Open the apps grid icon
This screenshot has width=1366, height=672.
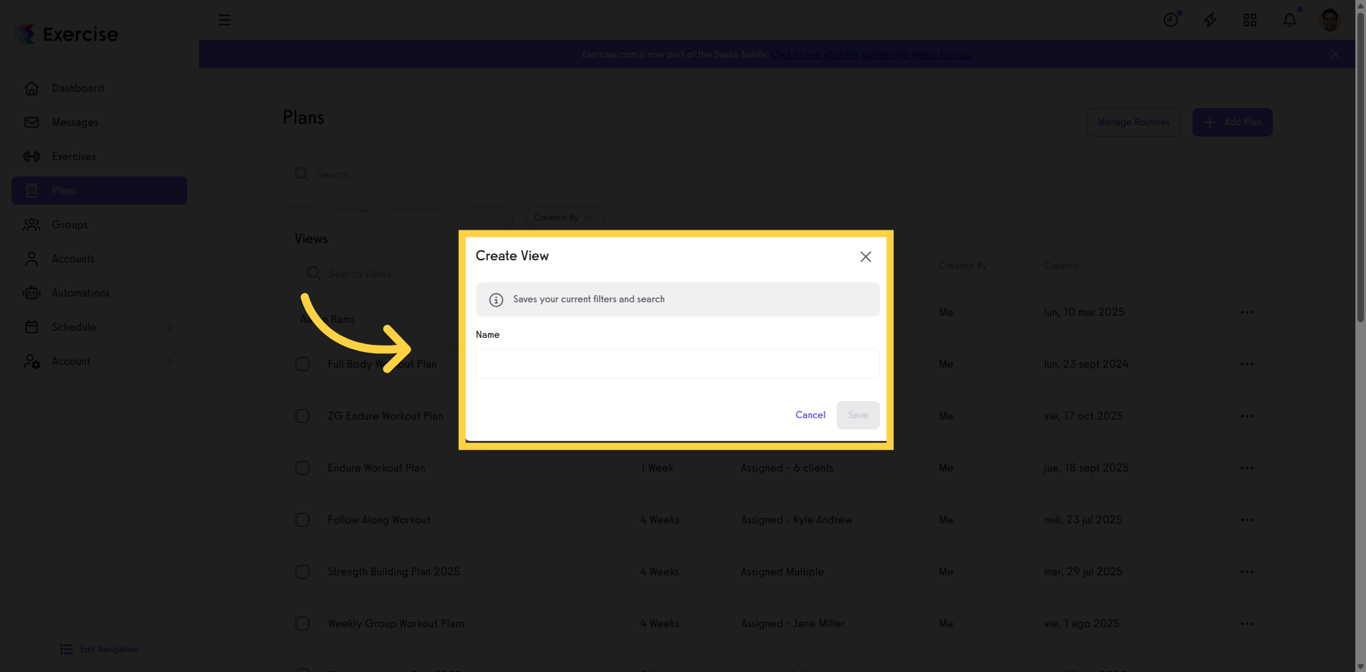point(1250,20)
